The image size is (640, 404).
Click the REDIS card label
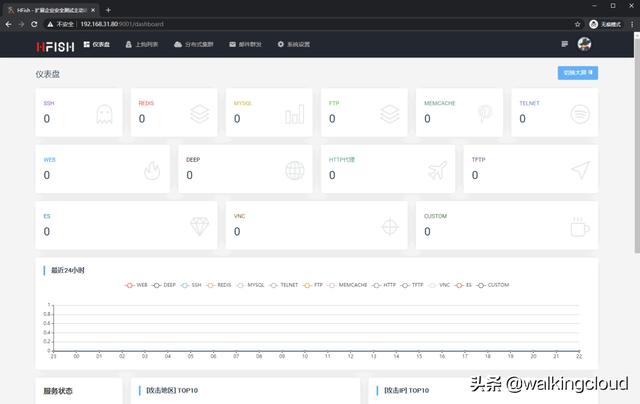pos(146,103)
